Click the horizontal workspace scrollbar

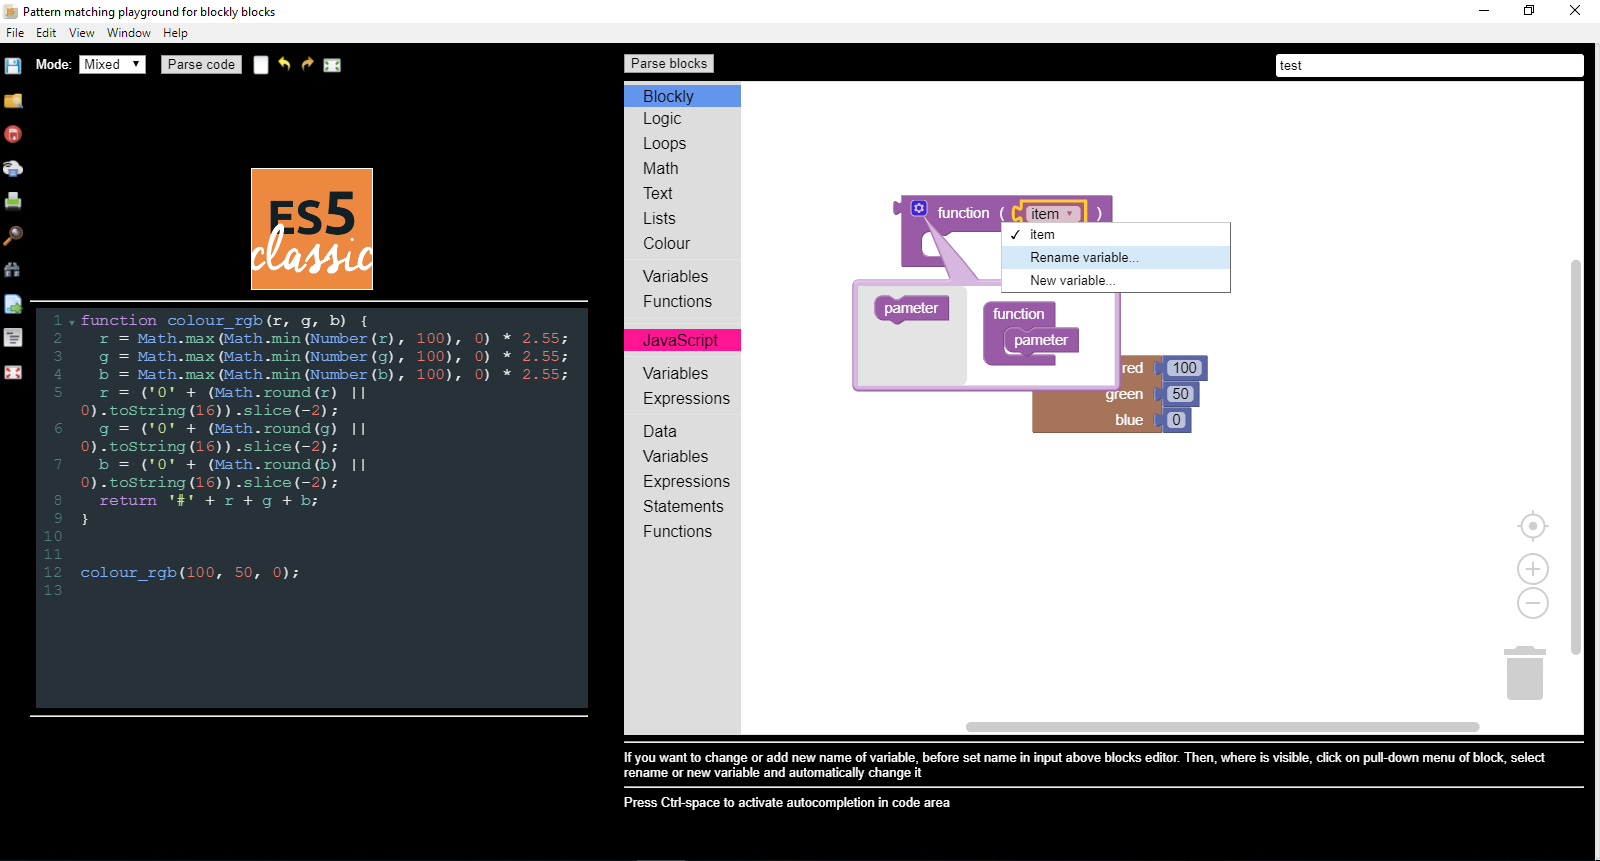coord(1222,727)
